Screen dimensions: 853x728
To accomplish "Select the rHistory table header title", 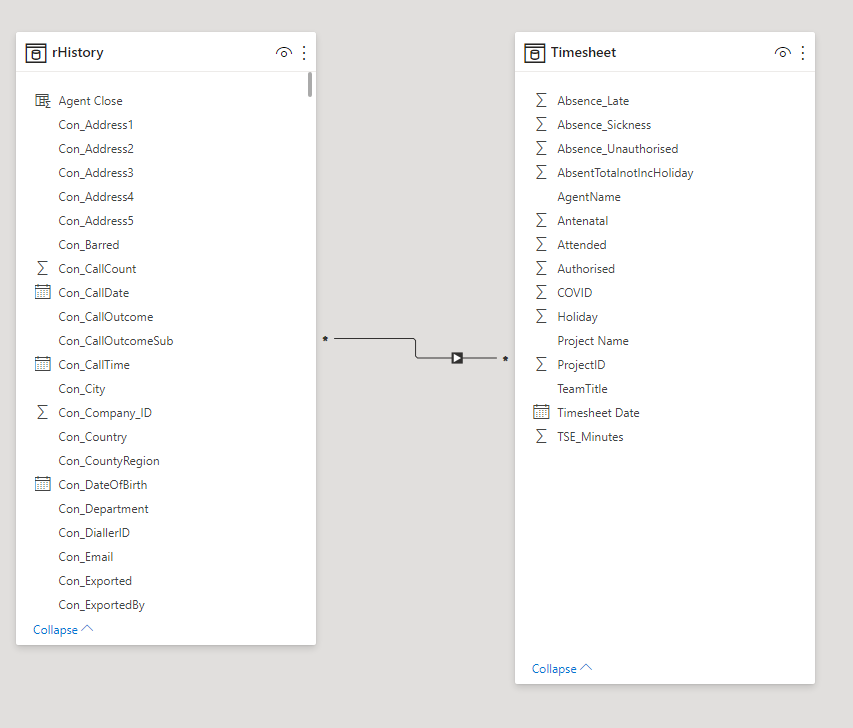I will pos(78,53).
